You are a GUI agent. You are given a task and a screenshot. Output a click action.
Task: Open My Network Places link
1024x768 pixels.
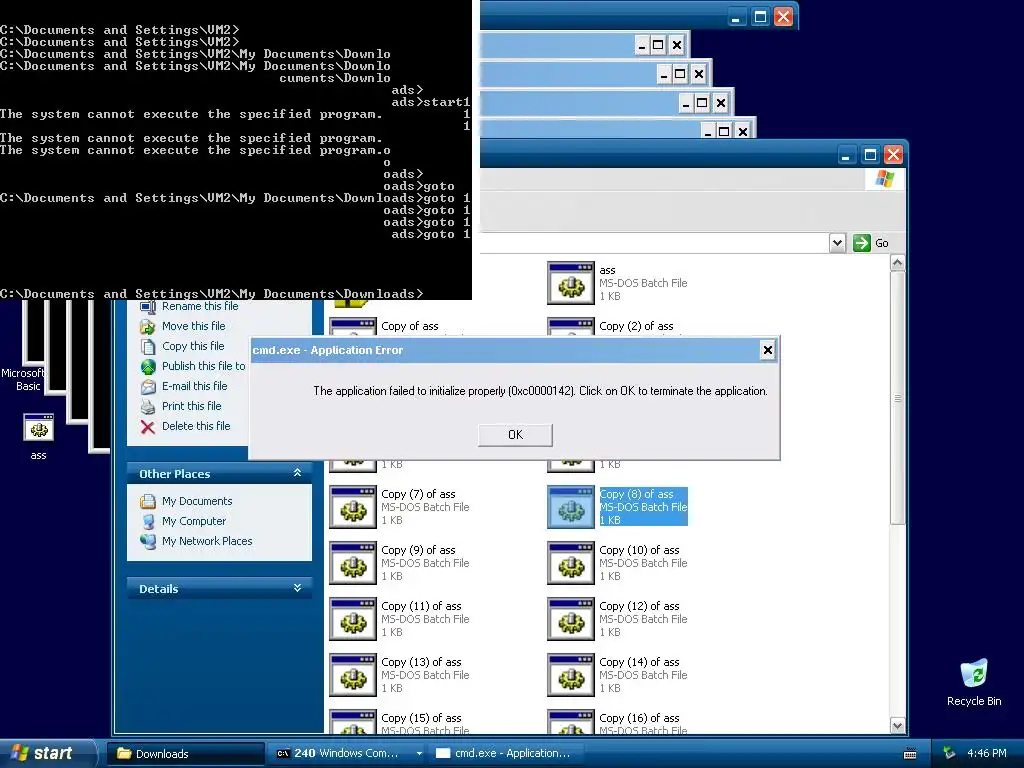coord(207,541)
